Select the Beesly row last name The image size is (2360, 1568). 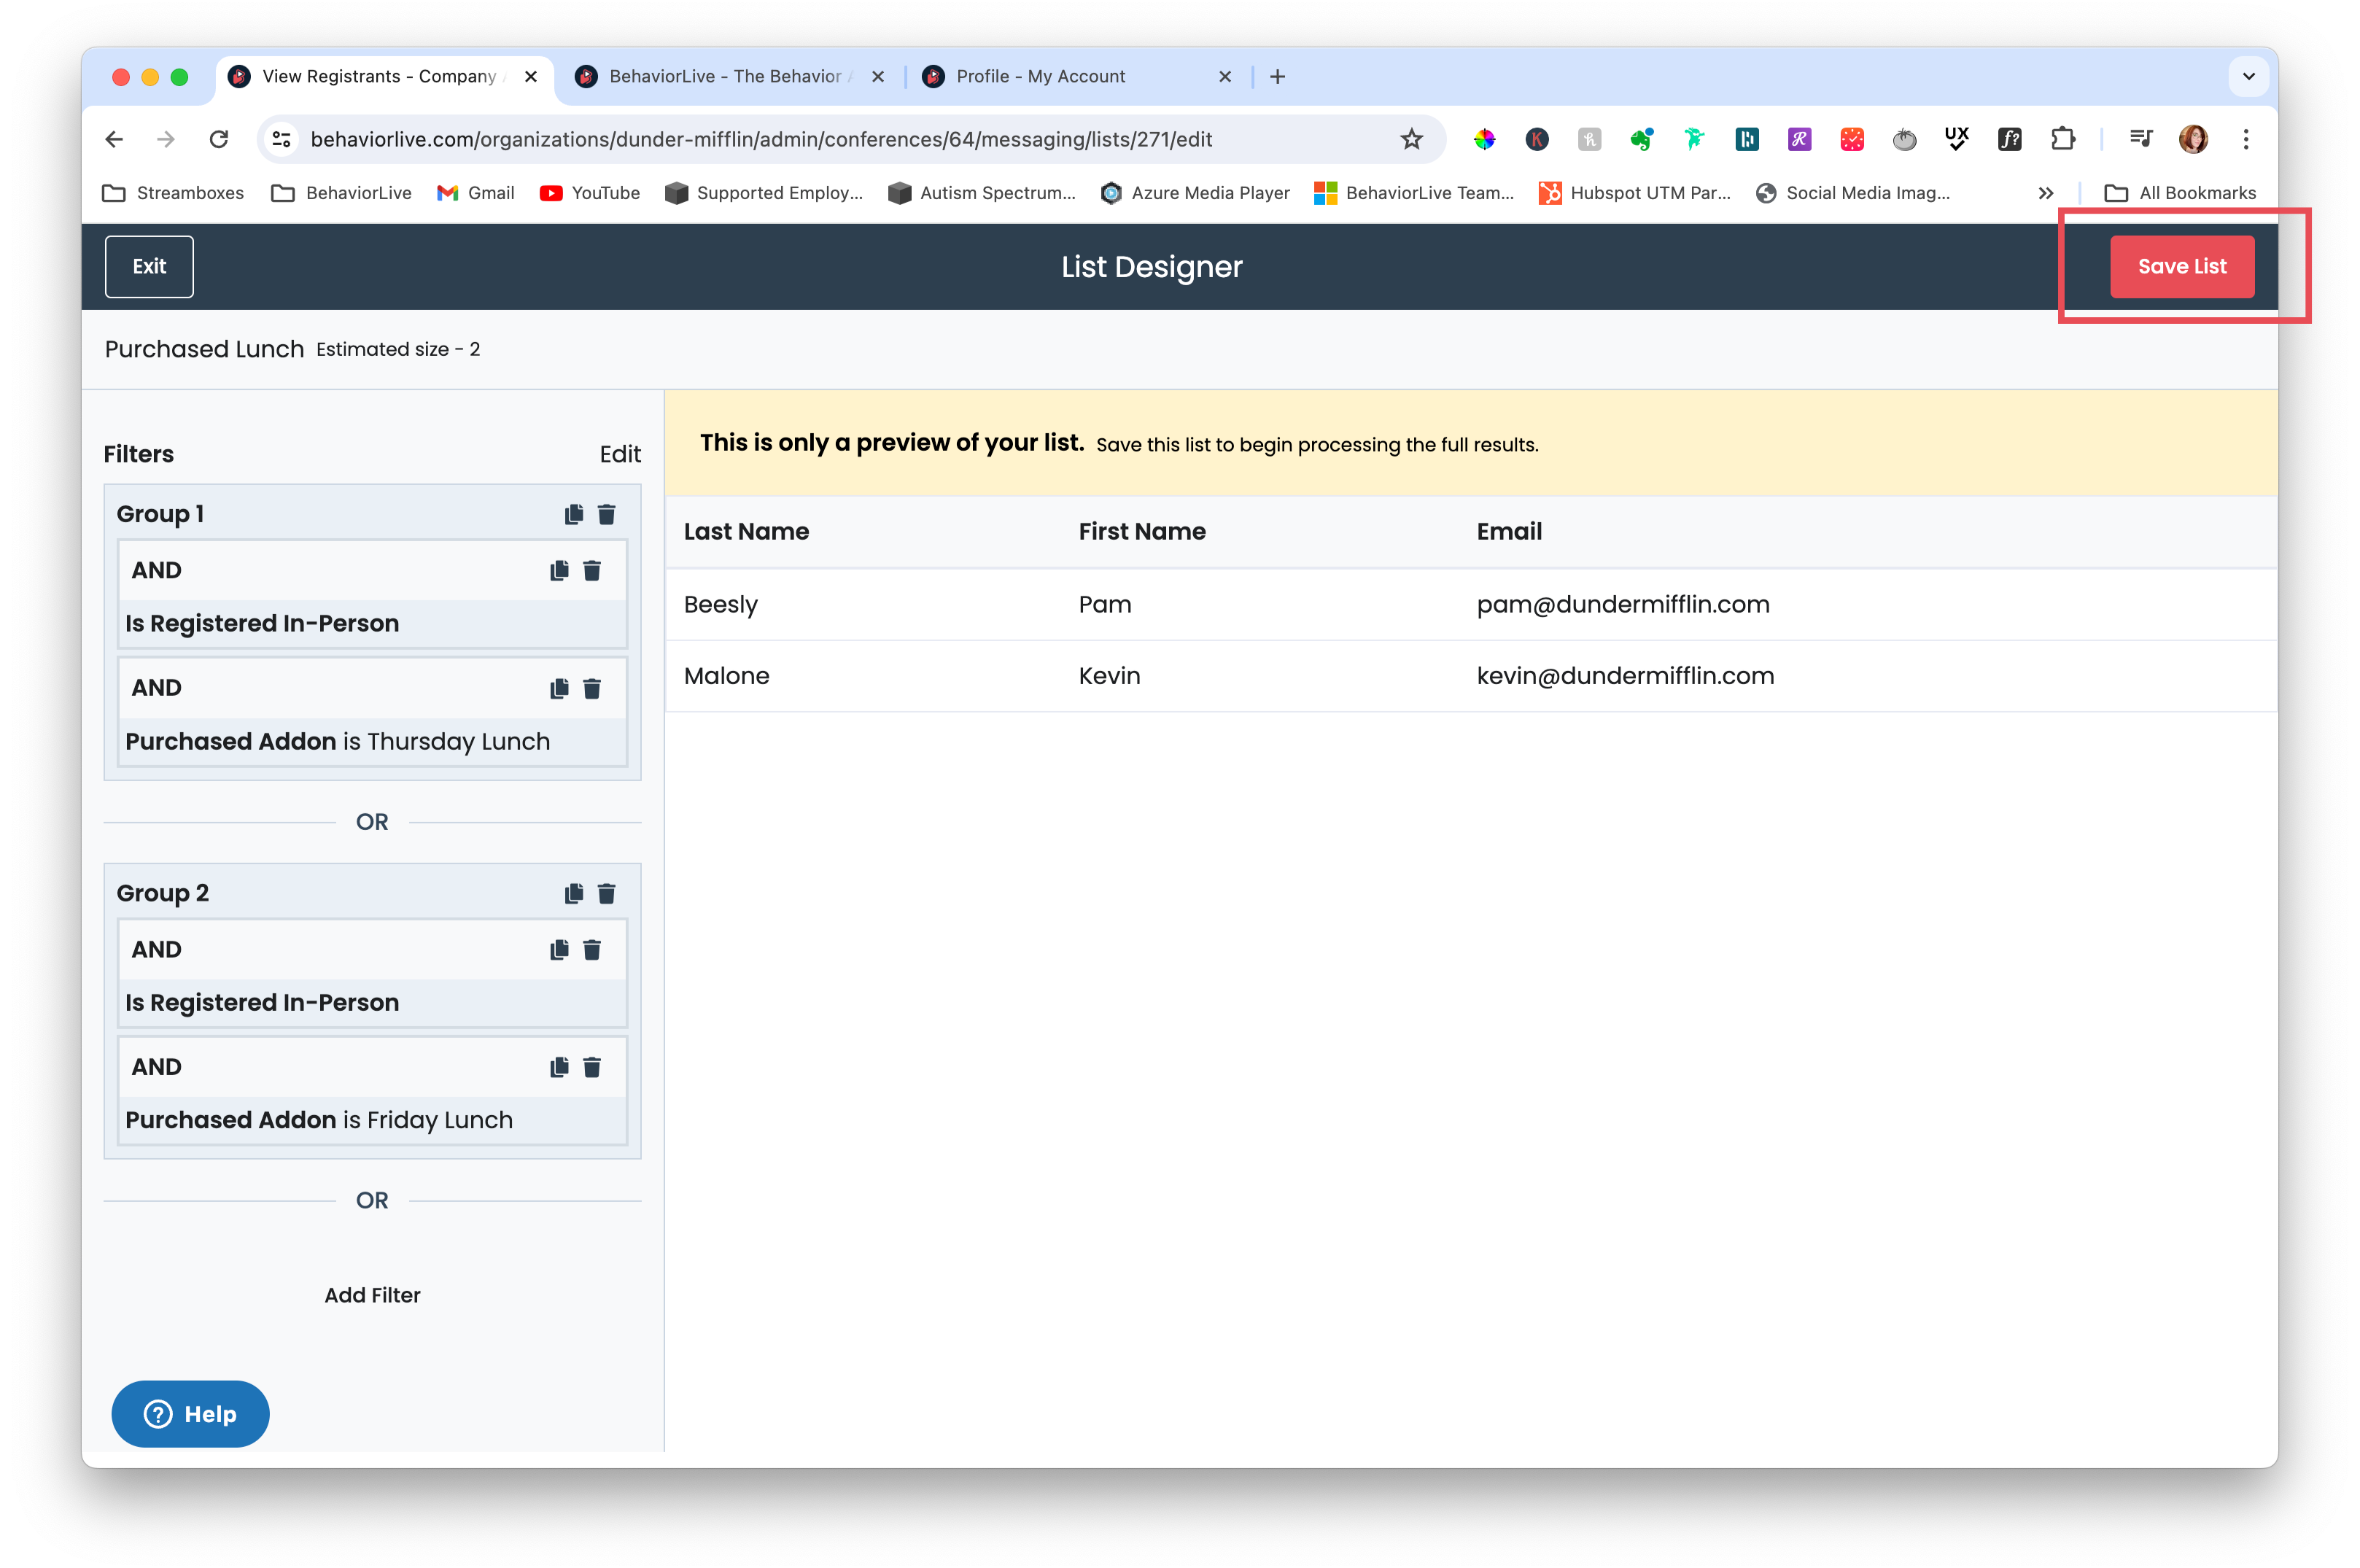click(720, 605)
